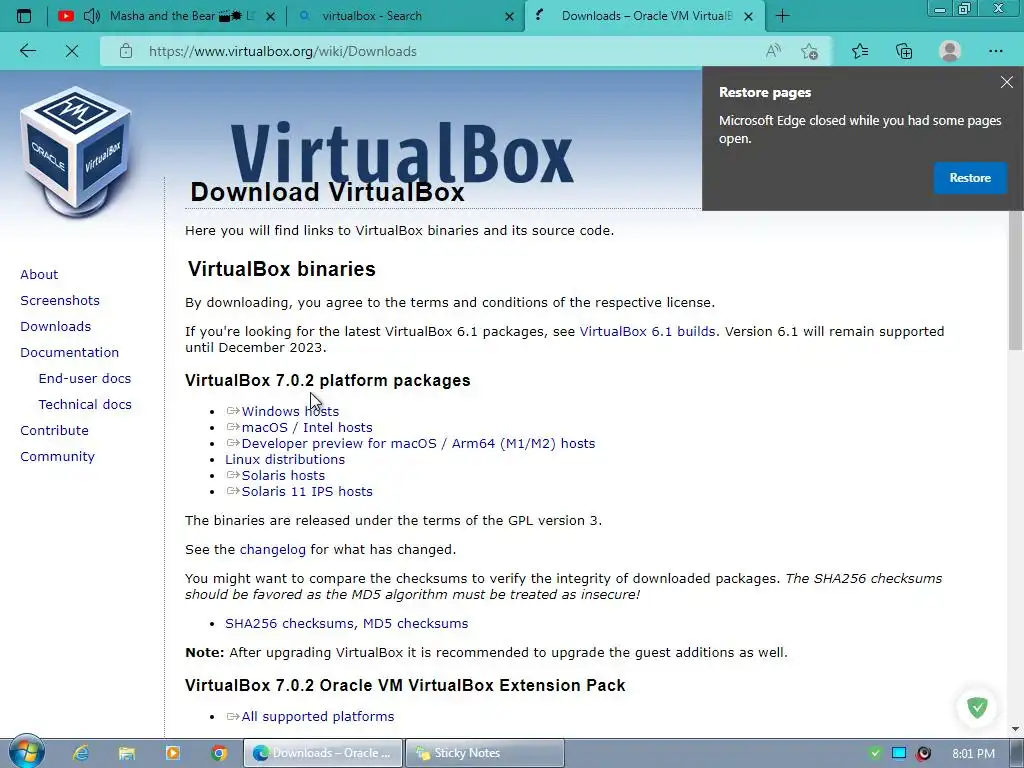
Task: Open End-user docs link
Action: pos(85,379)
